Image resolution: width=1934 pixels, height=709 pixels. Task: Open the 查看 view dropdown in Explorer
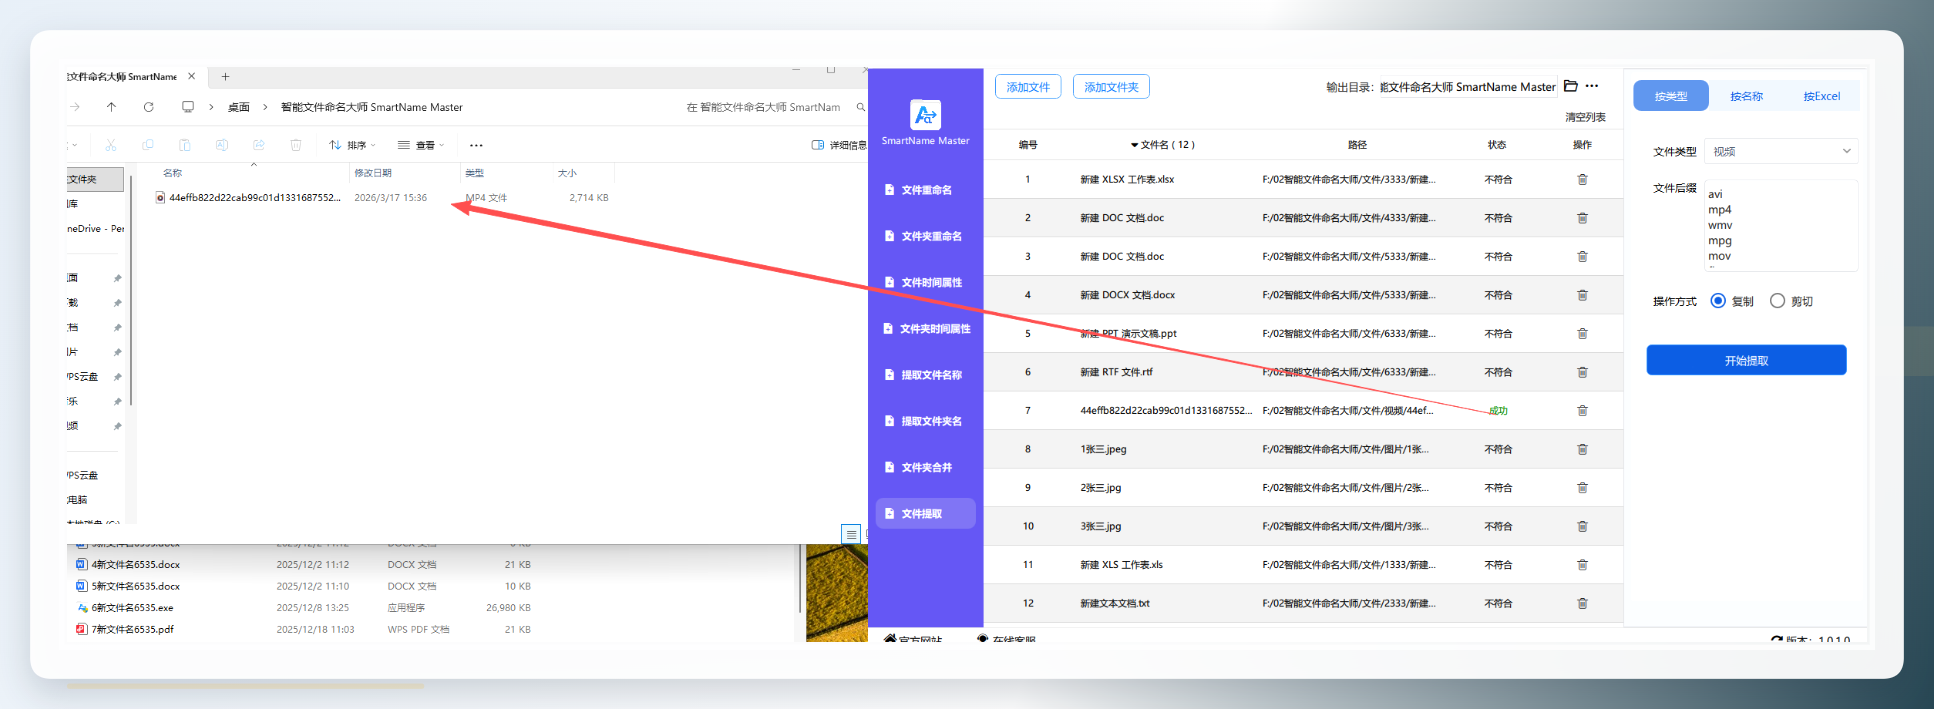[421, 145]
